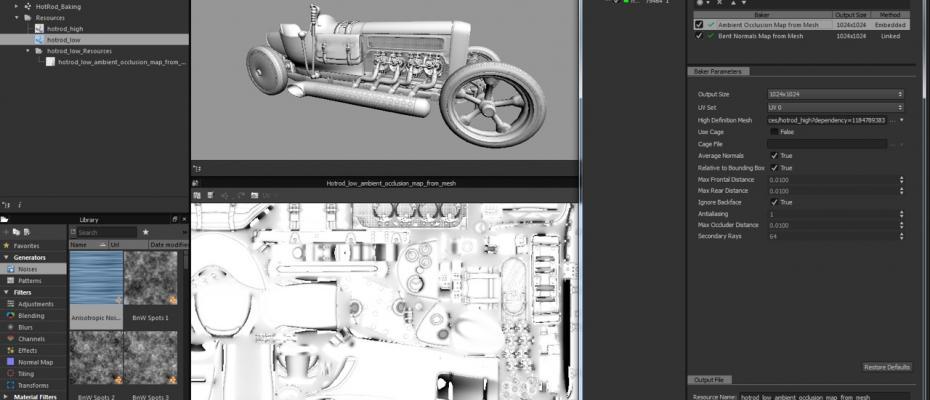Screen dimensions: 930x400
Task: Collapse the Resources folder in explorer
Action: (x=17, y=18)
